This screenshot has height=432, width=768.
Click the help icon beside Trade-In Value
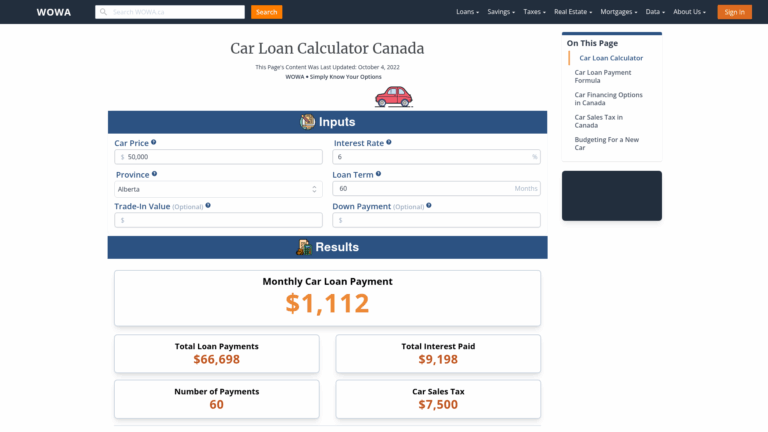click(209, 206)
